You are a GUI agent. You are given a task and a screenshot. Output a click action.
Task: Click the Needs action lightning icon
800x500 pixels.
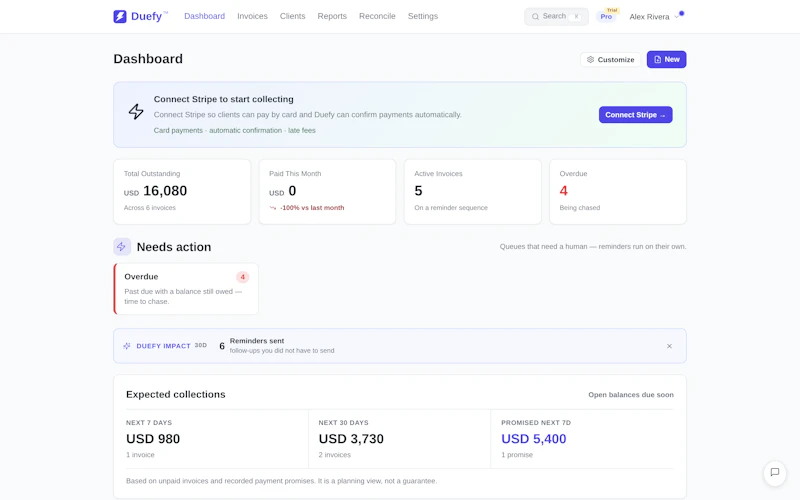pyautogui.click(x=121, y=246)
